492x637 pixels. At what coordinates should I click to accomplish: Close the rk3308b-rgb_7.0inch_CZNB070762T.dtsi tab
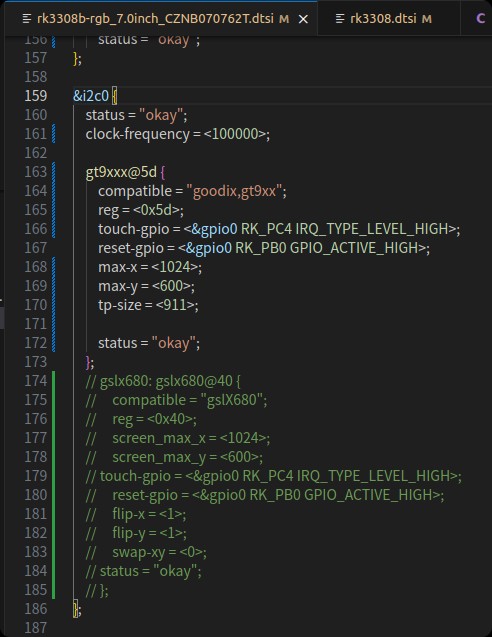(x=303, y=19)
